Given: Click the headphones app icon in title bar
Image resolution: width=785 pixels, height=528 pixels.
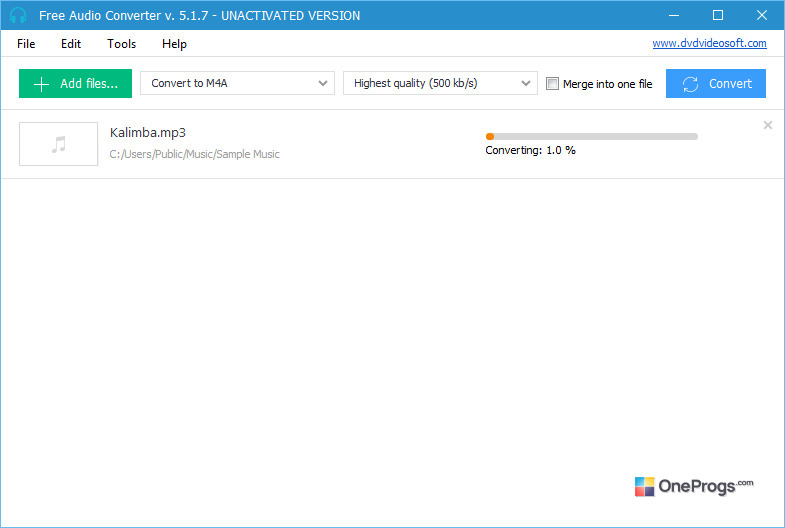Looking at the screenshot, I should [18, 15].
